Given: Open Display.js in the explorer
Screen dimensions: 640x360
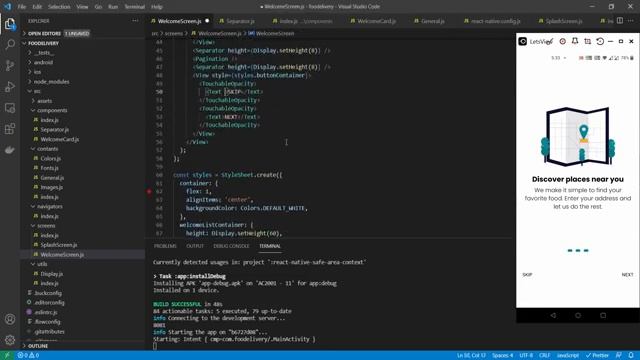Looking at the screenshot, I should 51,274.
